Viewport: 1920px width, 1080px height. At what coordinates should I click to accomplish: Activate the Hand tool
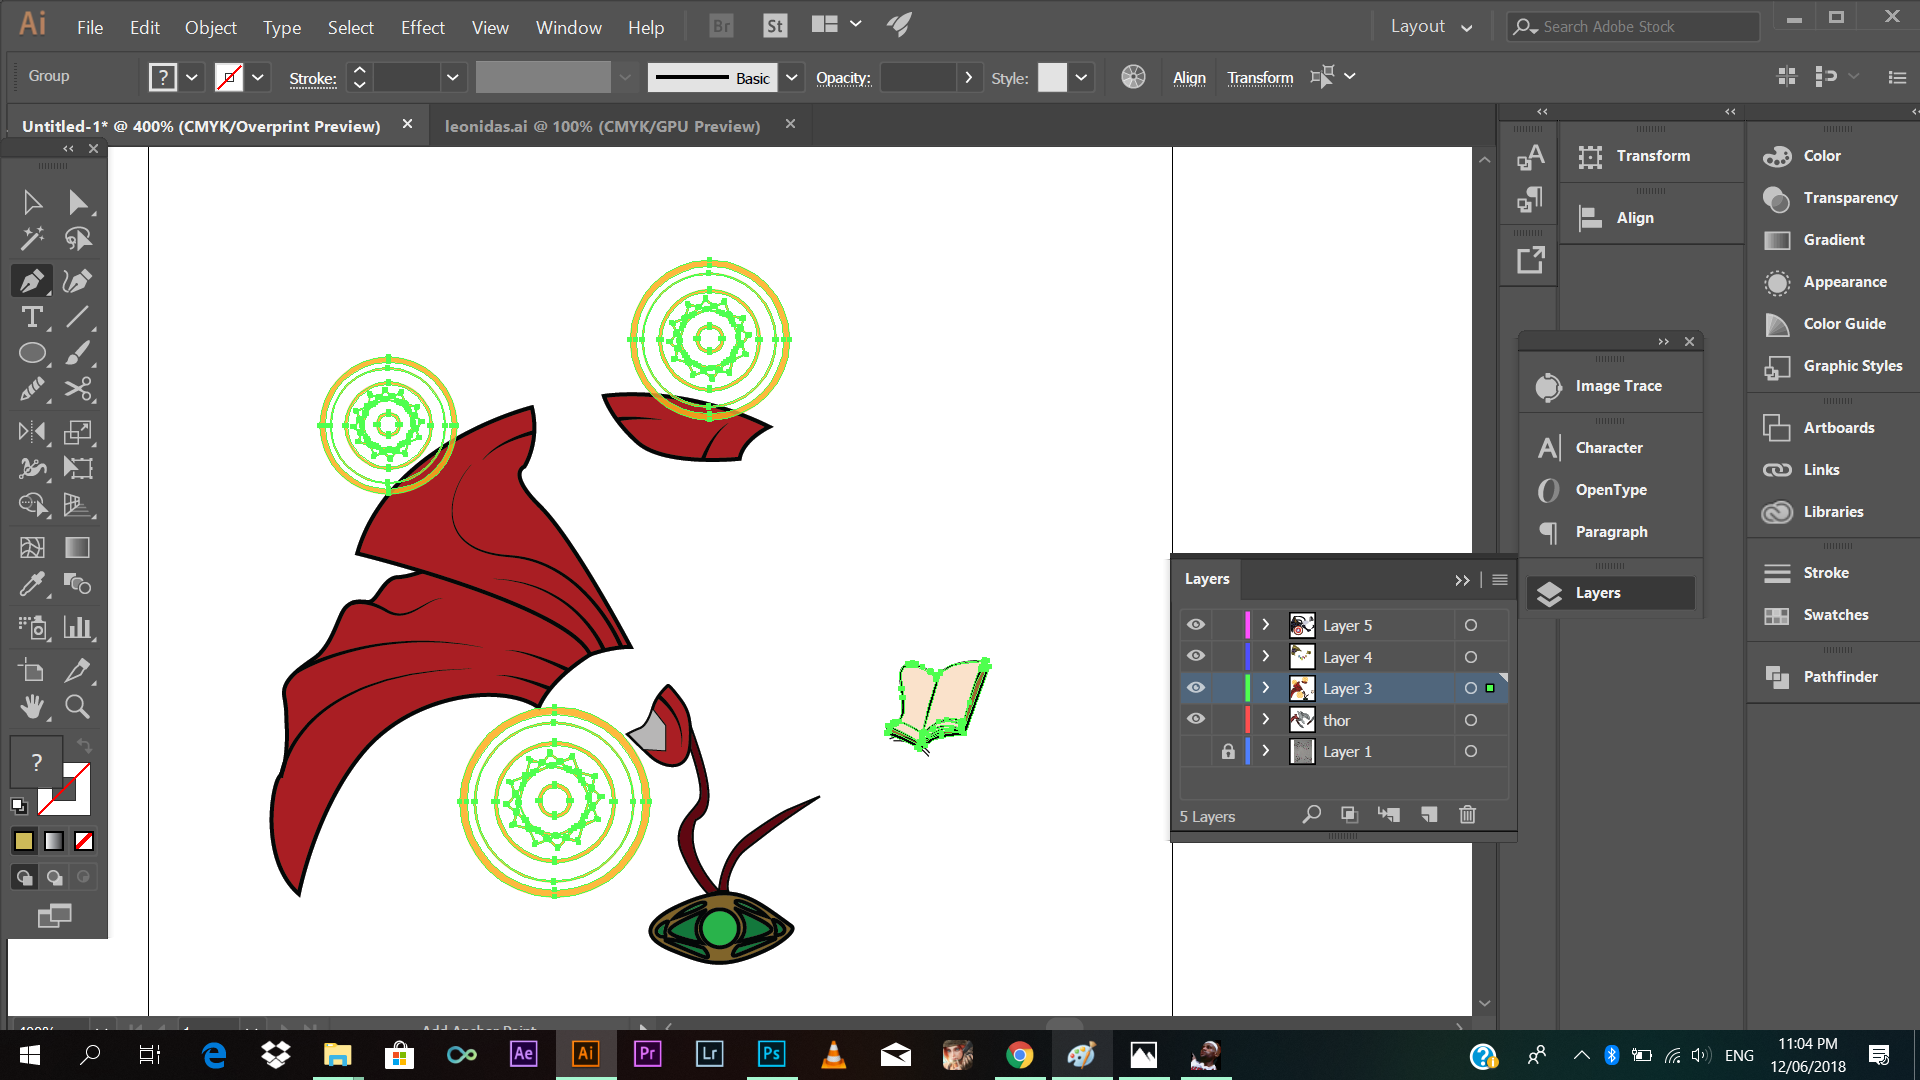click(x=32, y=707)
